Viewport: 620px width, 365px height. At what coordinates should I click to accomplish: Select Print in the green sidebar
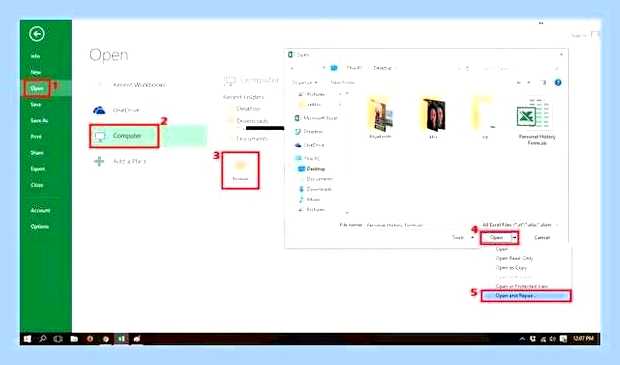pos(36,136)
